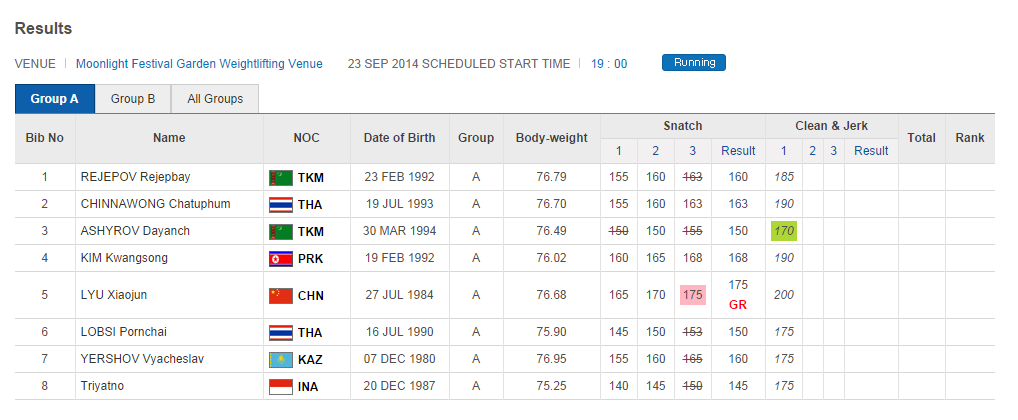The width and height of the screenshot is (1018, 420).
Task: Click the green highlighted 170 clean & jerk cell
Action: point(784,231)
